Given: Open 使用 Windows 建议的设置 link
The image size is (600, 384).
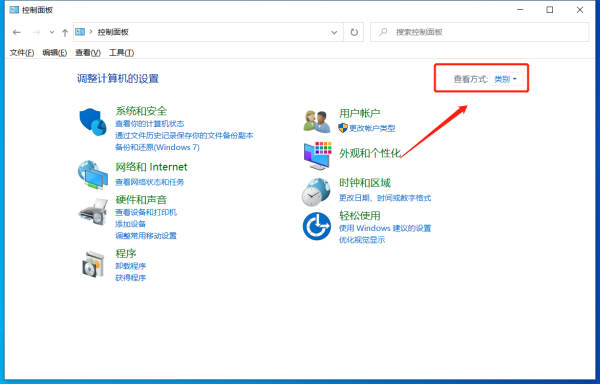Looking at the screenshot, I should click(385, 228).
